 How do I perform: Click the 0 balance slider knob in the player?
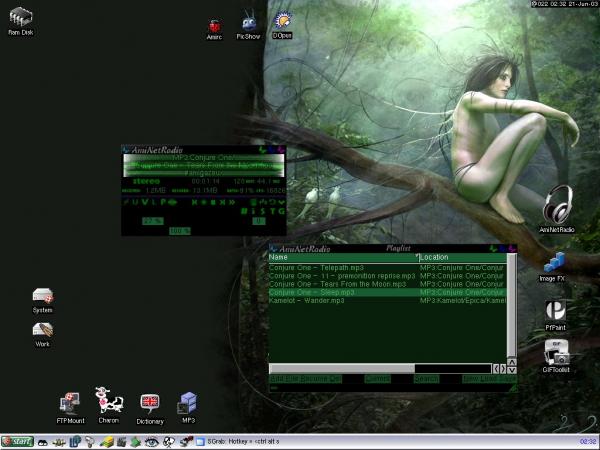(x=259, y=221)
